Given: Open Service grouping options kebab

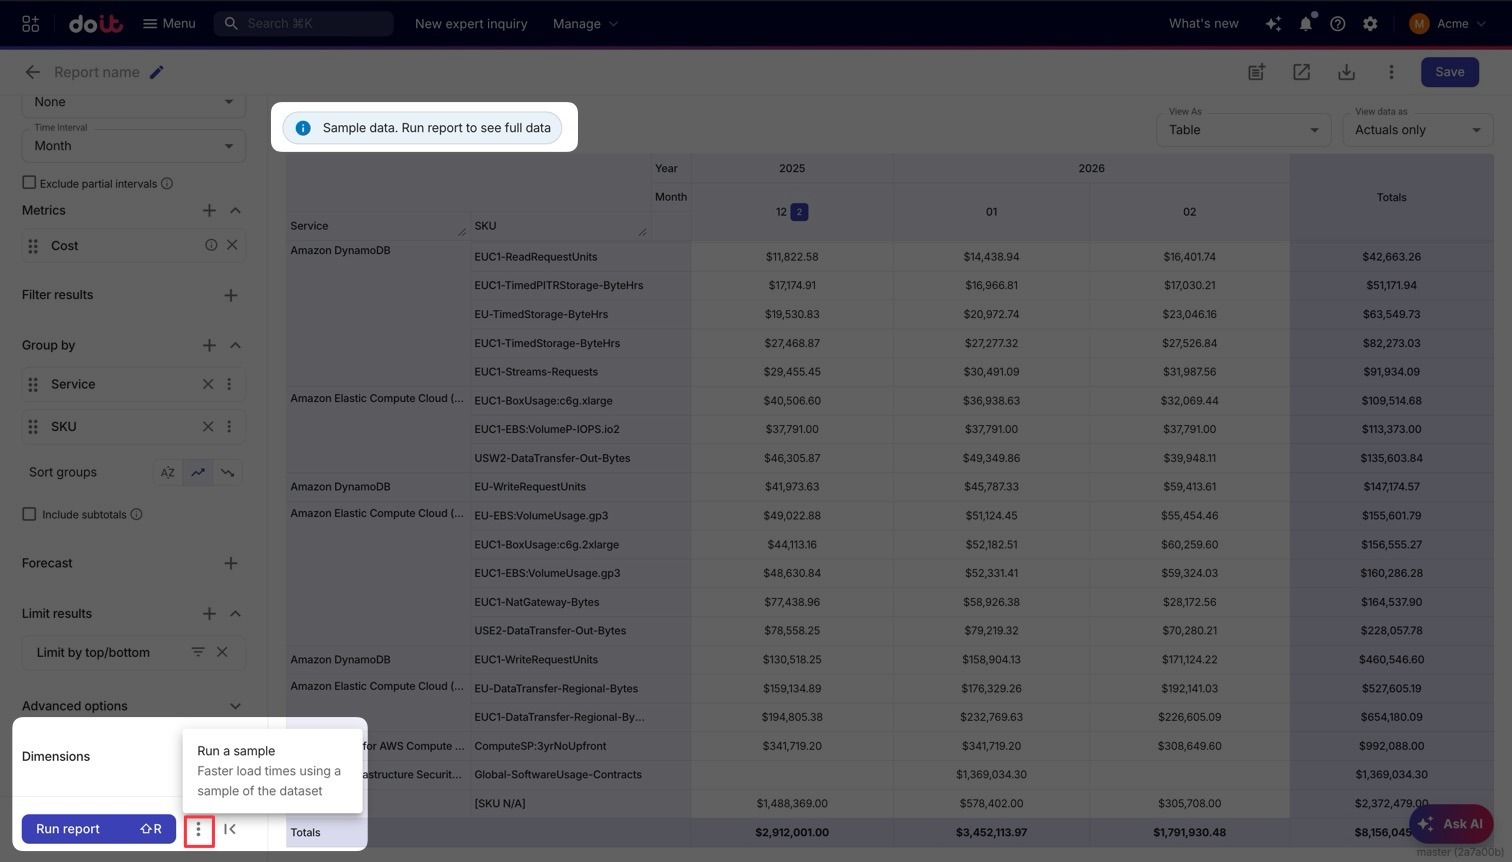Looking at the screenshot, I should coord(229,384).
